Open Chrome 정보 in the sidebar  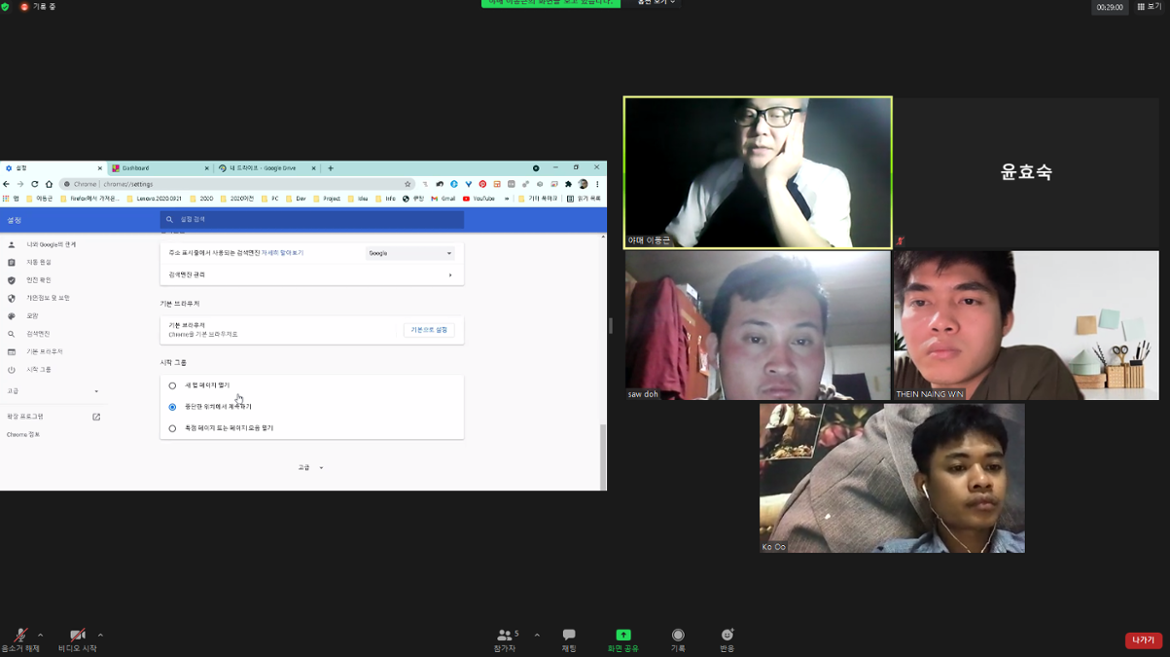pyautogui.click(x=23, y=435)
